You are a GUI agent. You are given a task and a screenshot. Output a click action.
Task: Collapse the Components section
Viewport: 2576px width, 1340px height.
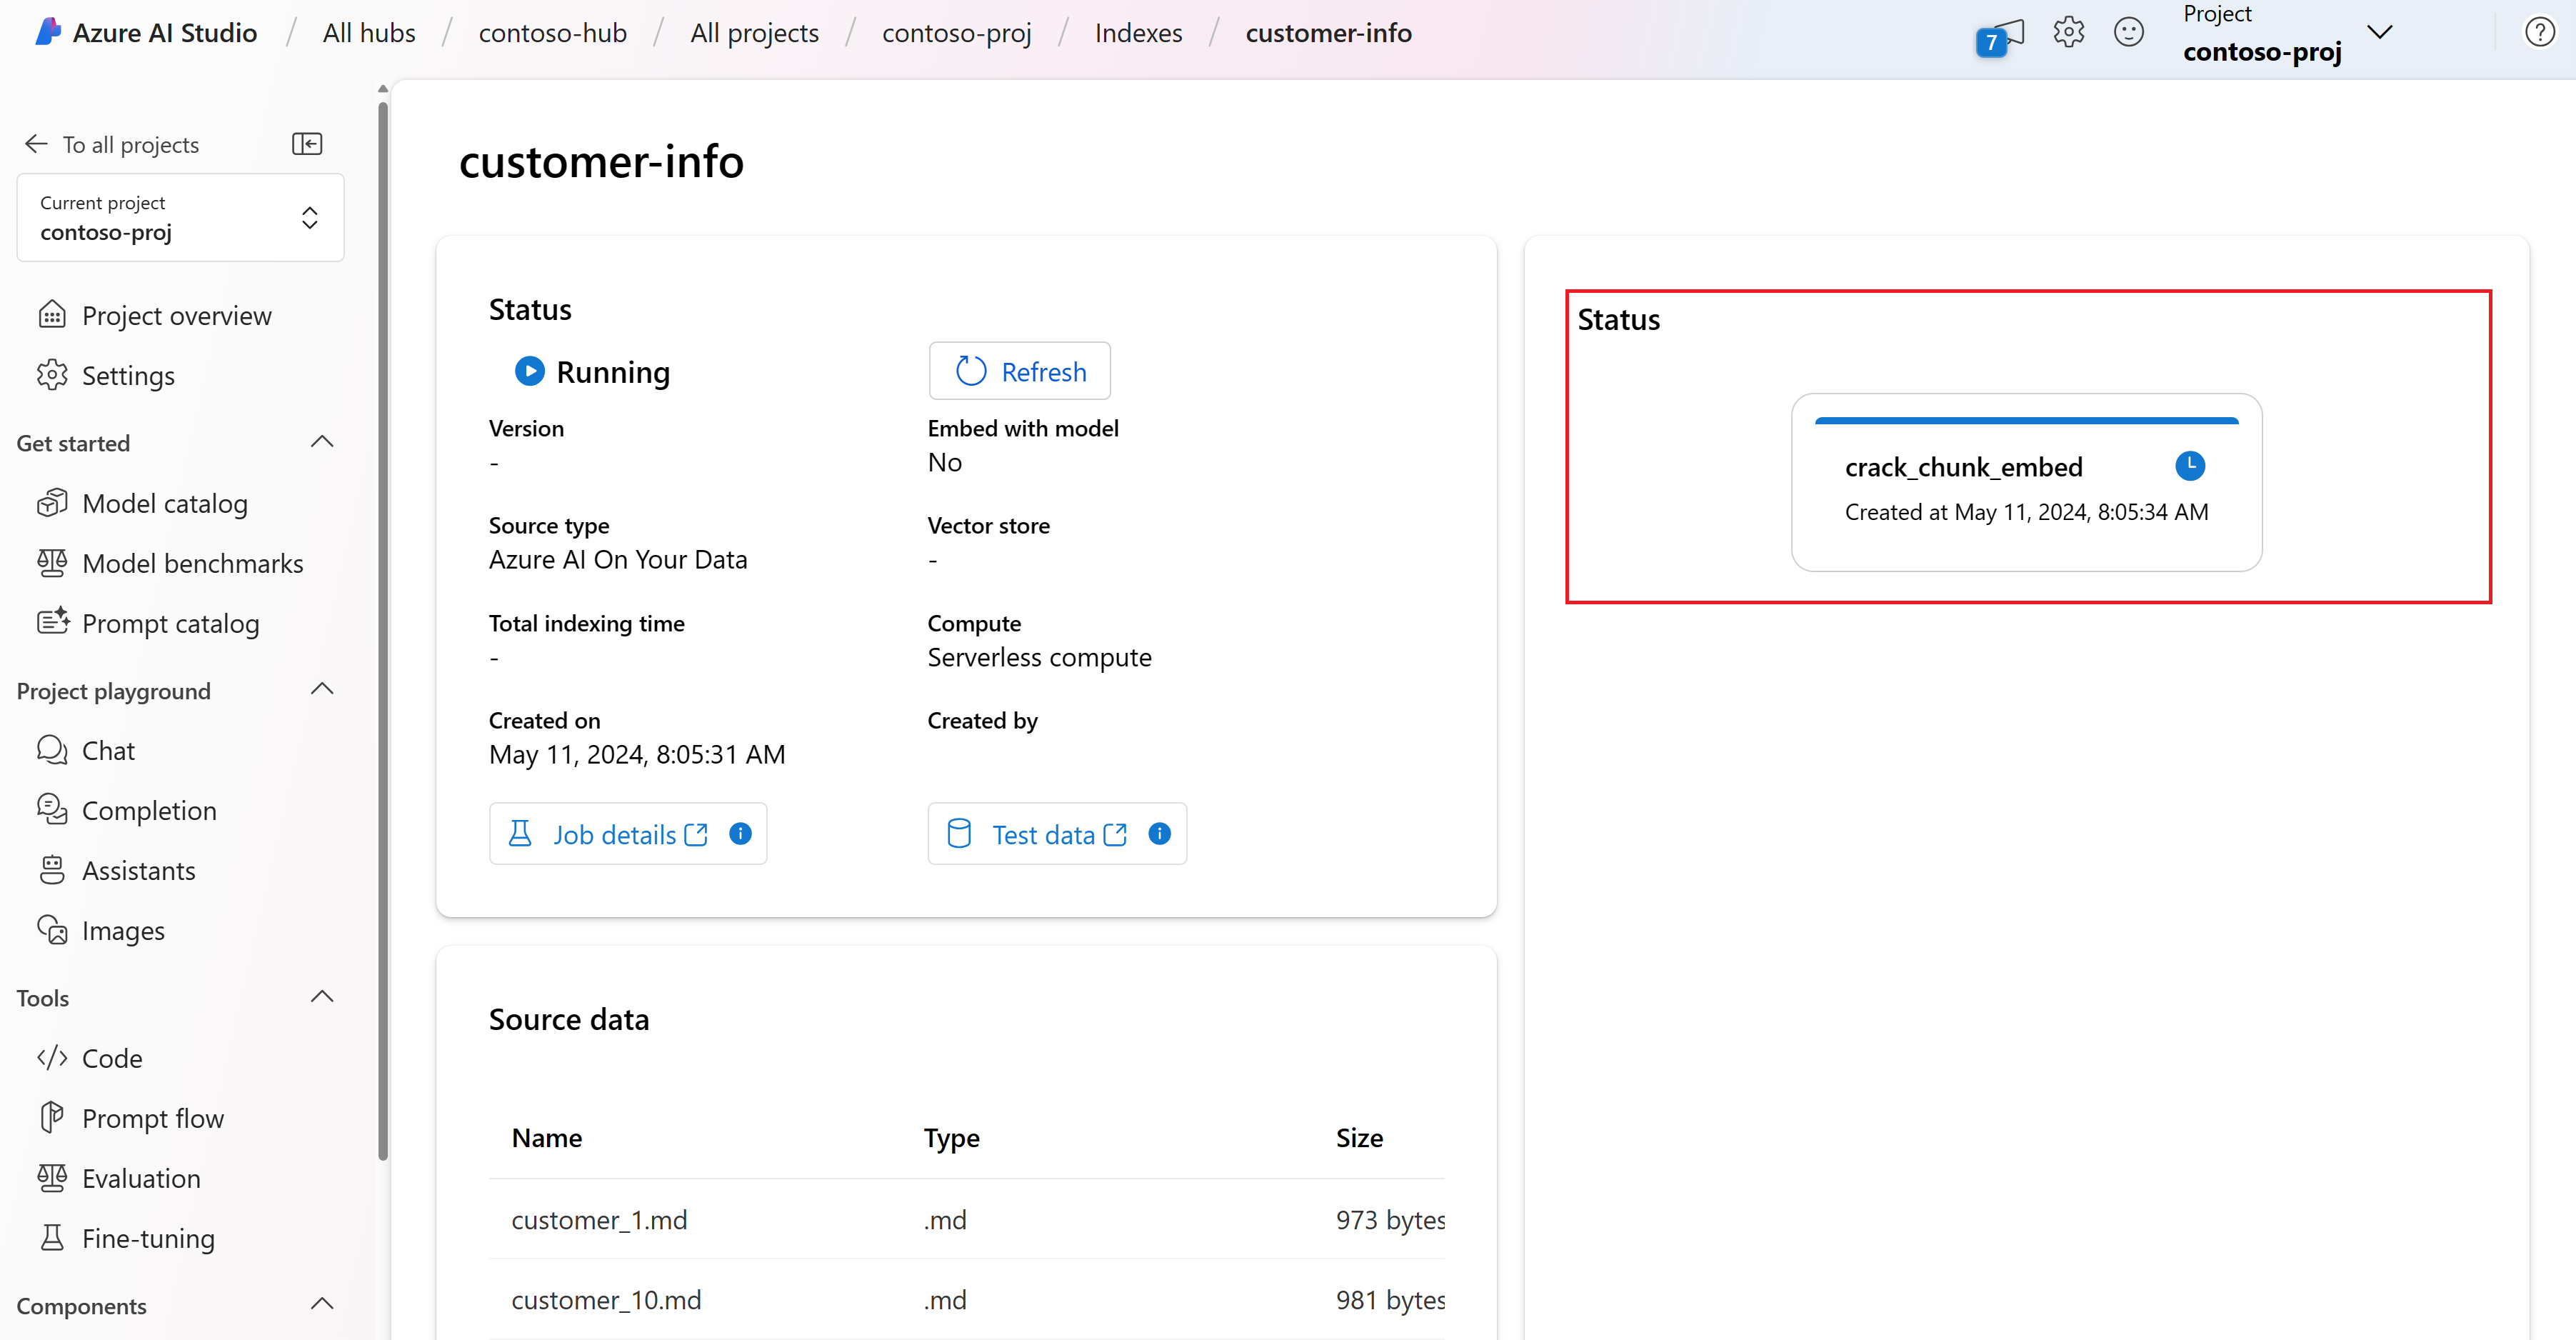pos(322,1304)
